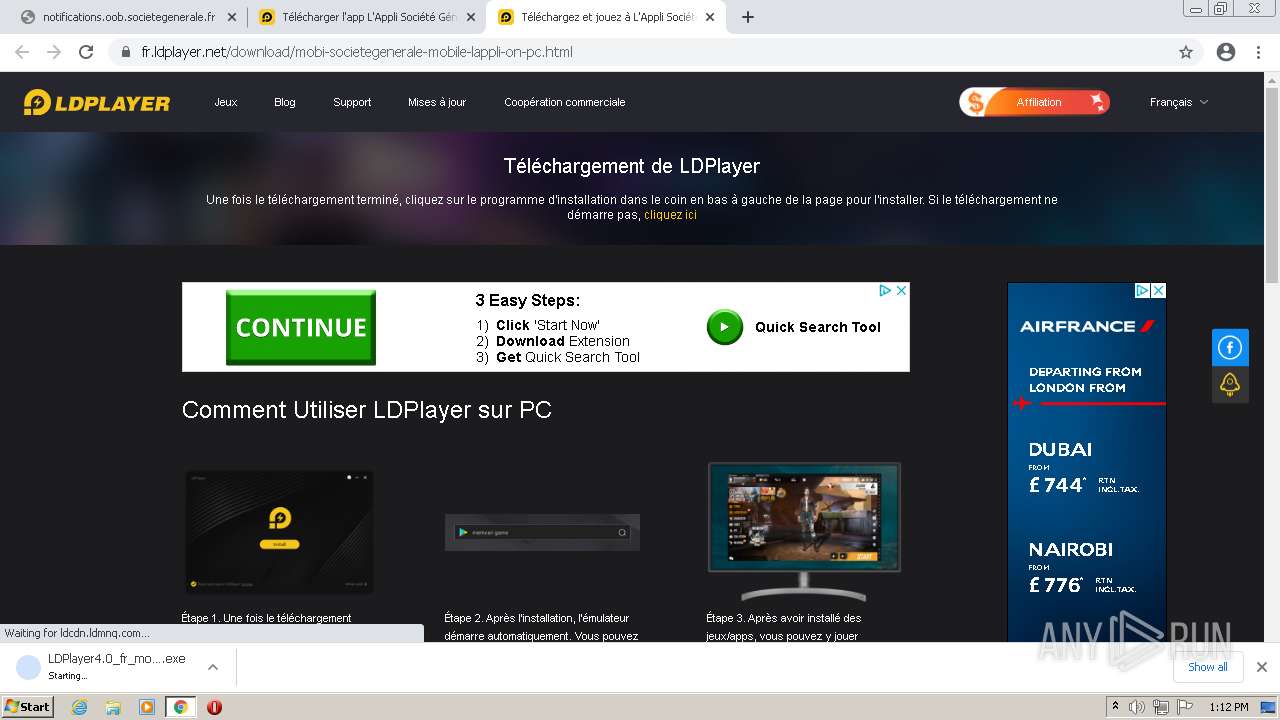Reload the page
The width and height of the screenshot is (1280, 720).
click(x=86, y=52)
